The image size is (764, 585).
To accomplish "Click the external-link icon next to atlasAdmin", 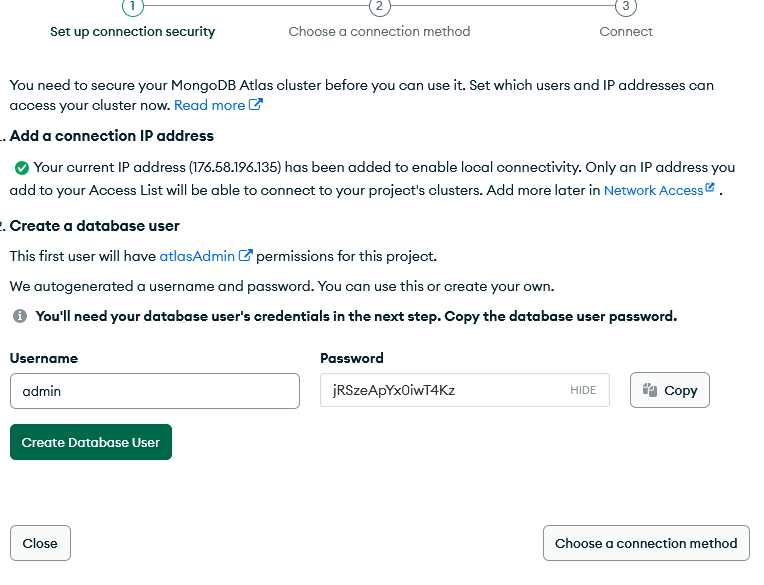I will click(x=245, y=256).
